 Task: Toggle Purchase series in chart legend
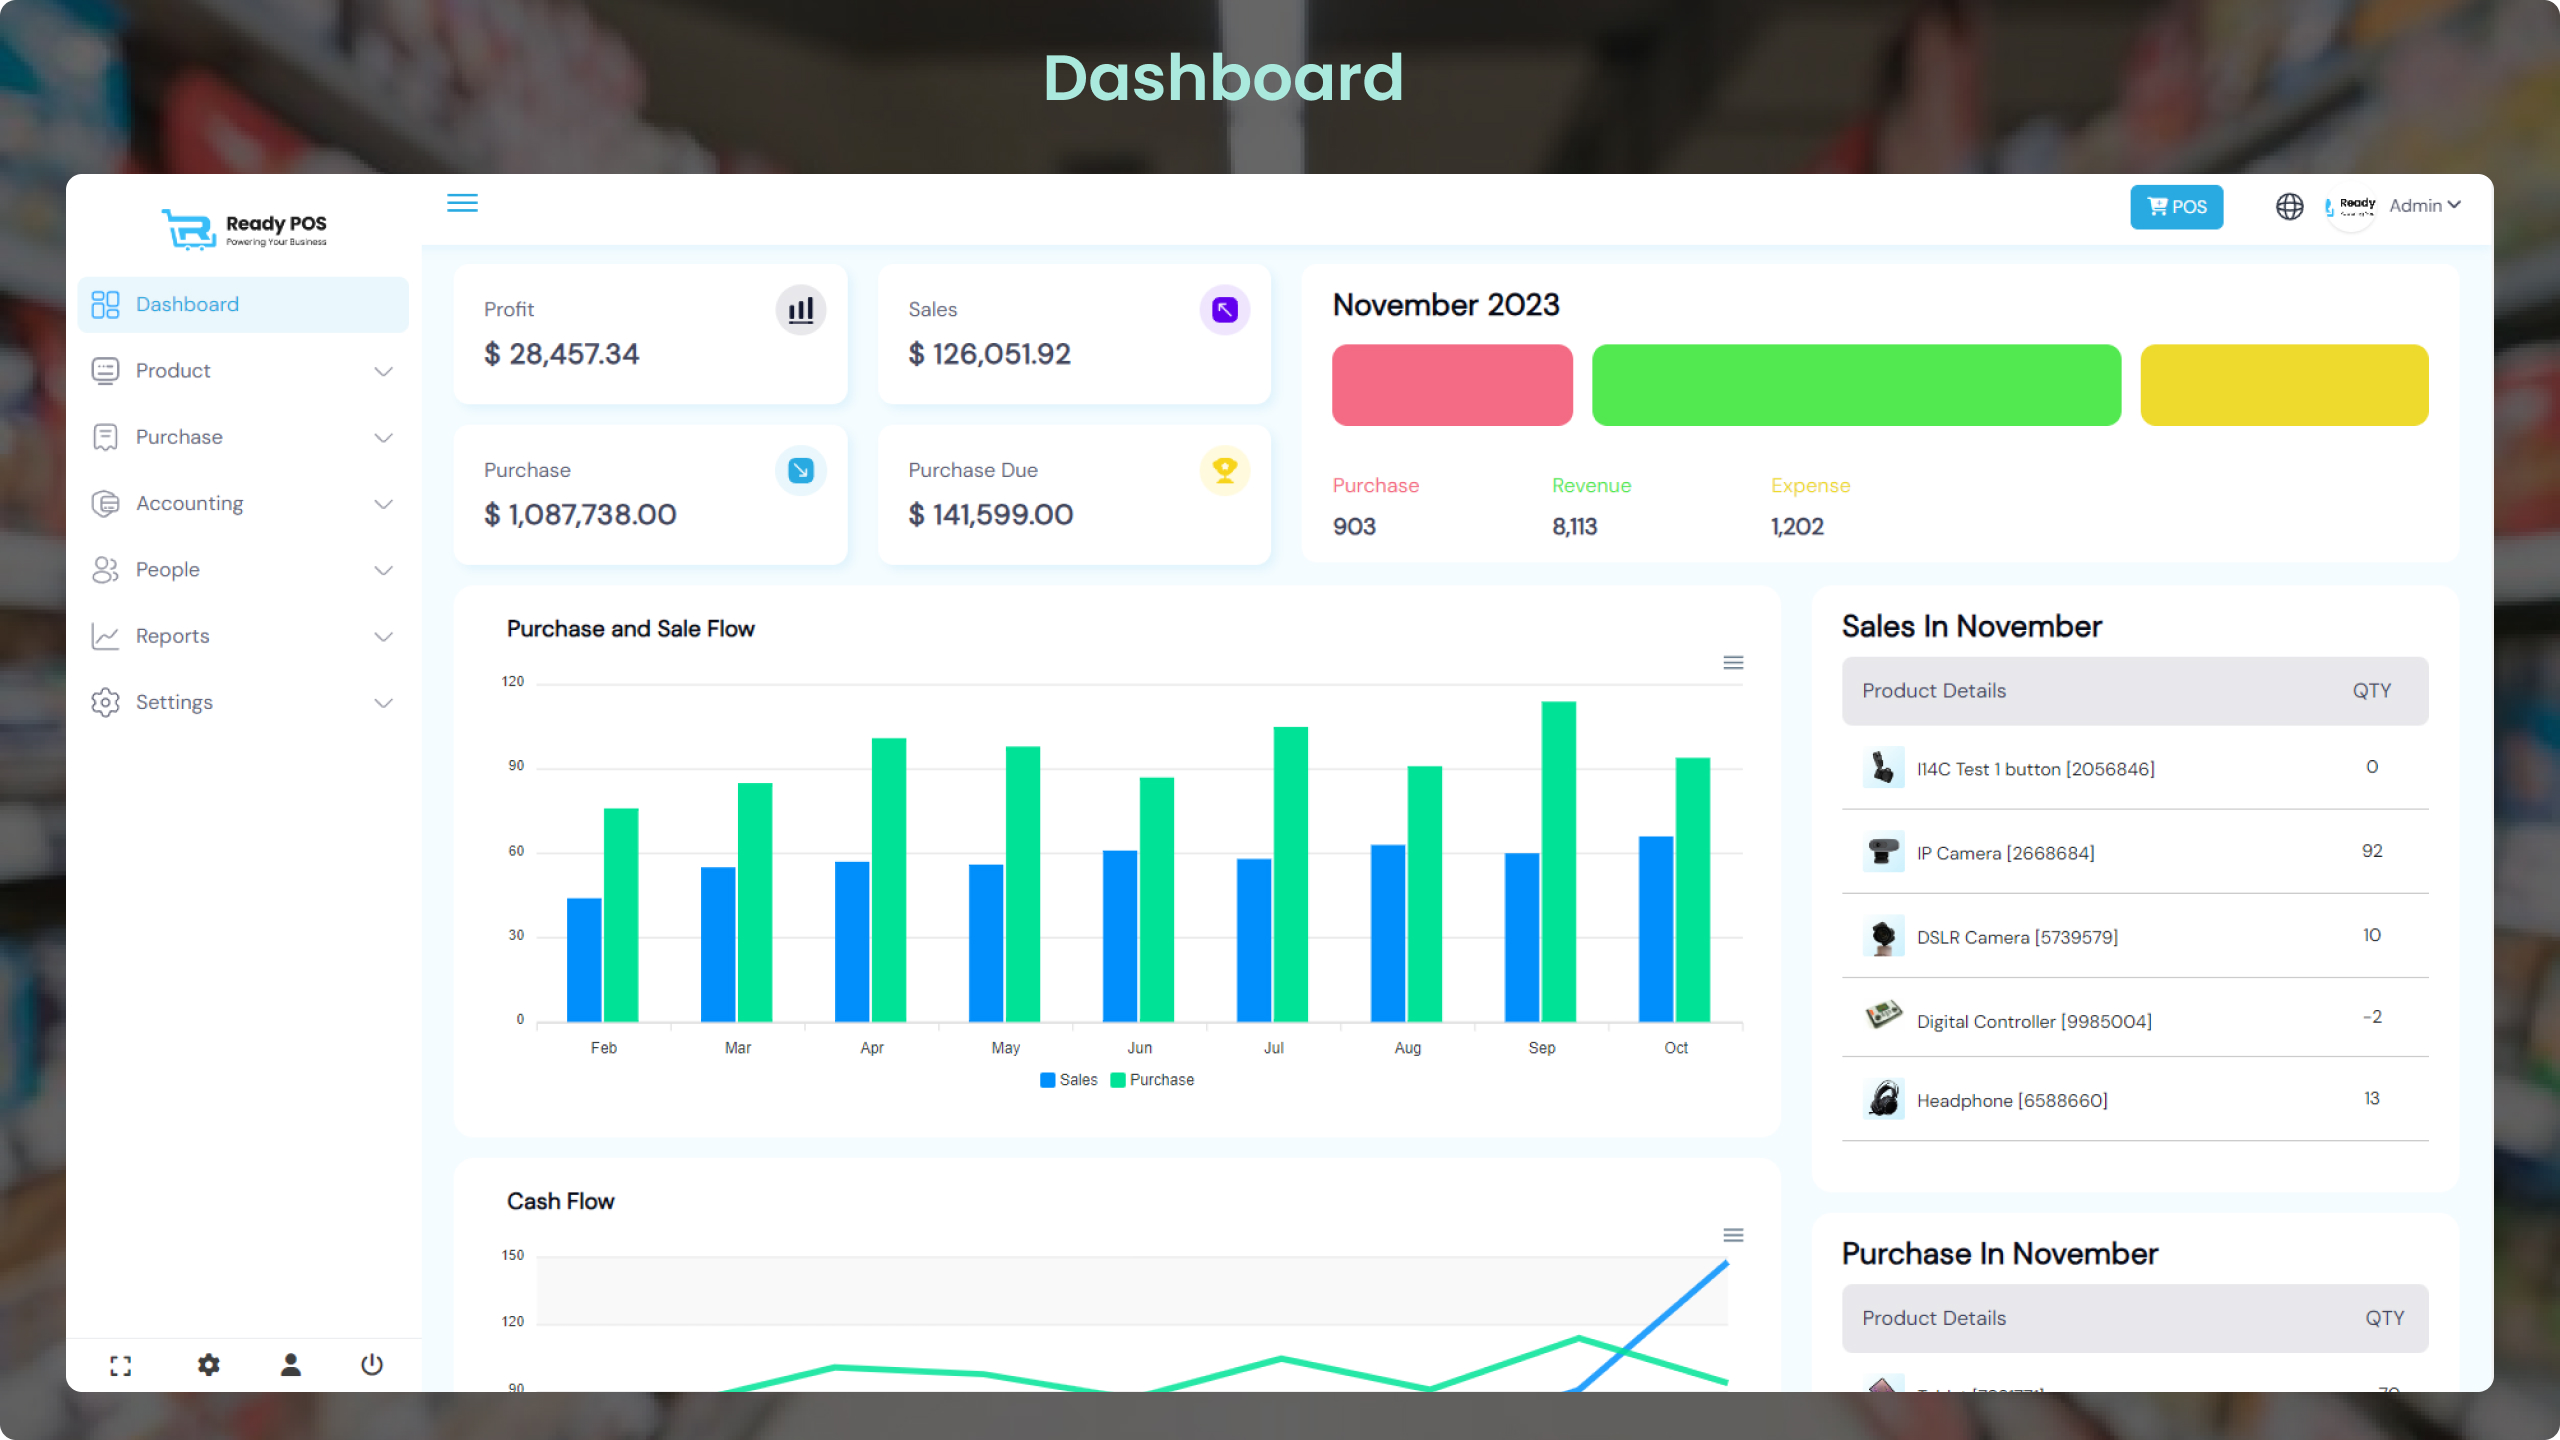tap(1152, 1080)
